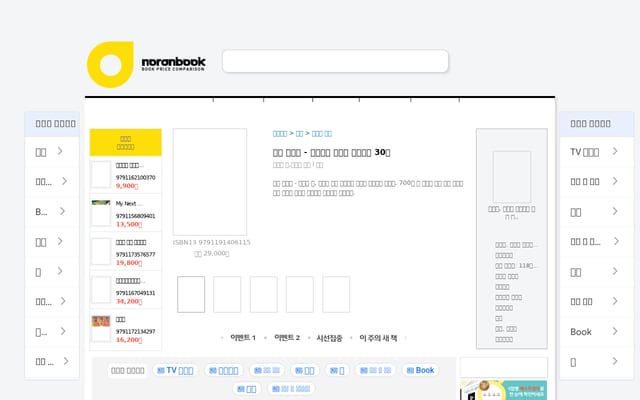Click the noronbook yellow circle logo

[x=110, y=64]
